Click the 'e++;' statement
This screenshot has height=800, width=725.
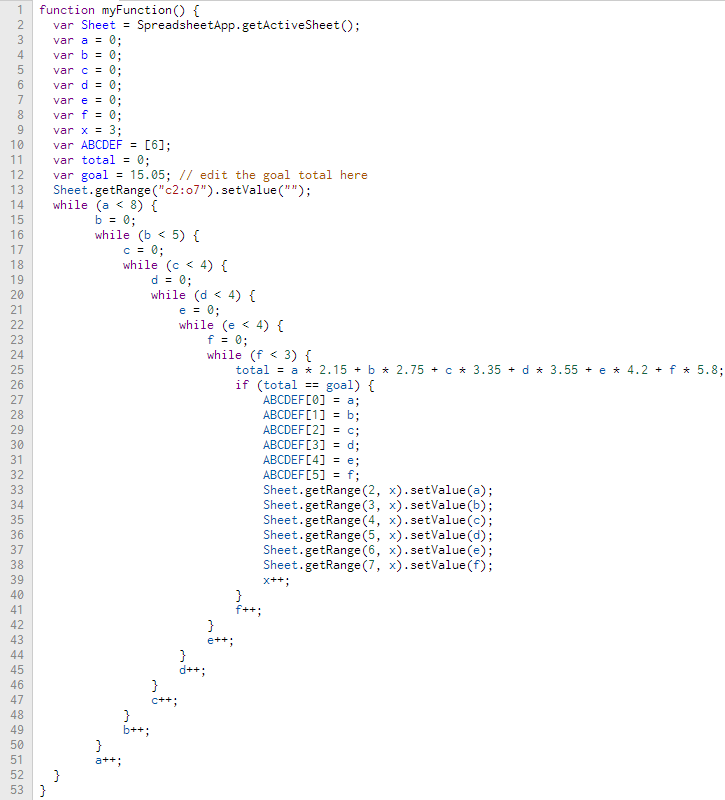pyautogui.click(x=220, y=640)
